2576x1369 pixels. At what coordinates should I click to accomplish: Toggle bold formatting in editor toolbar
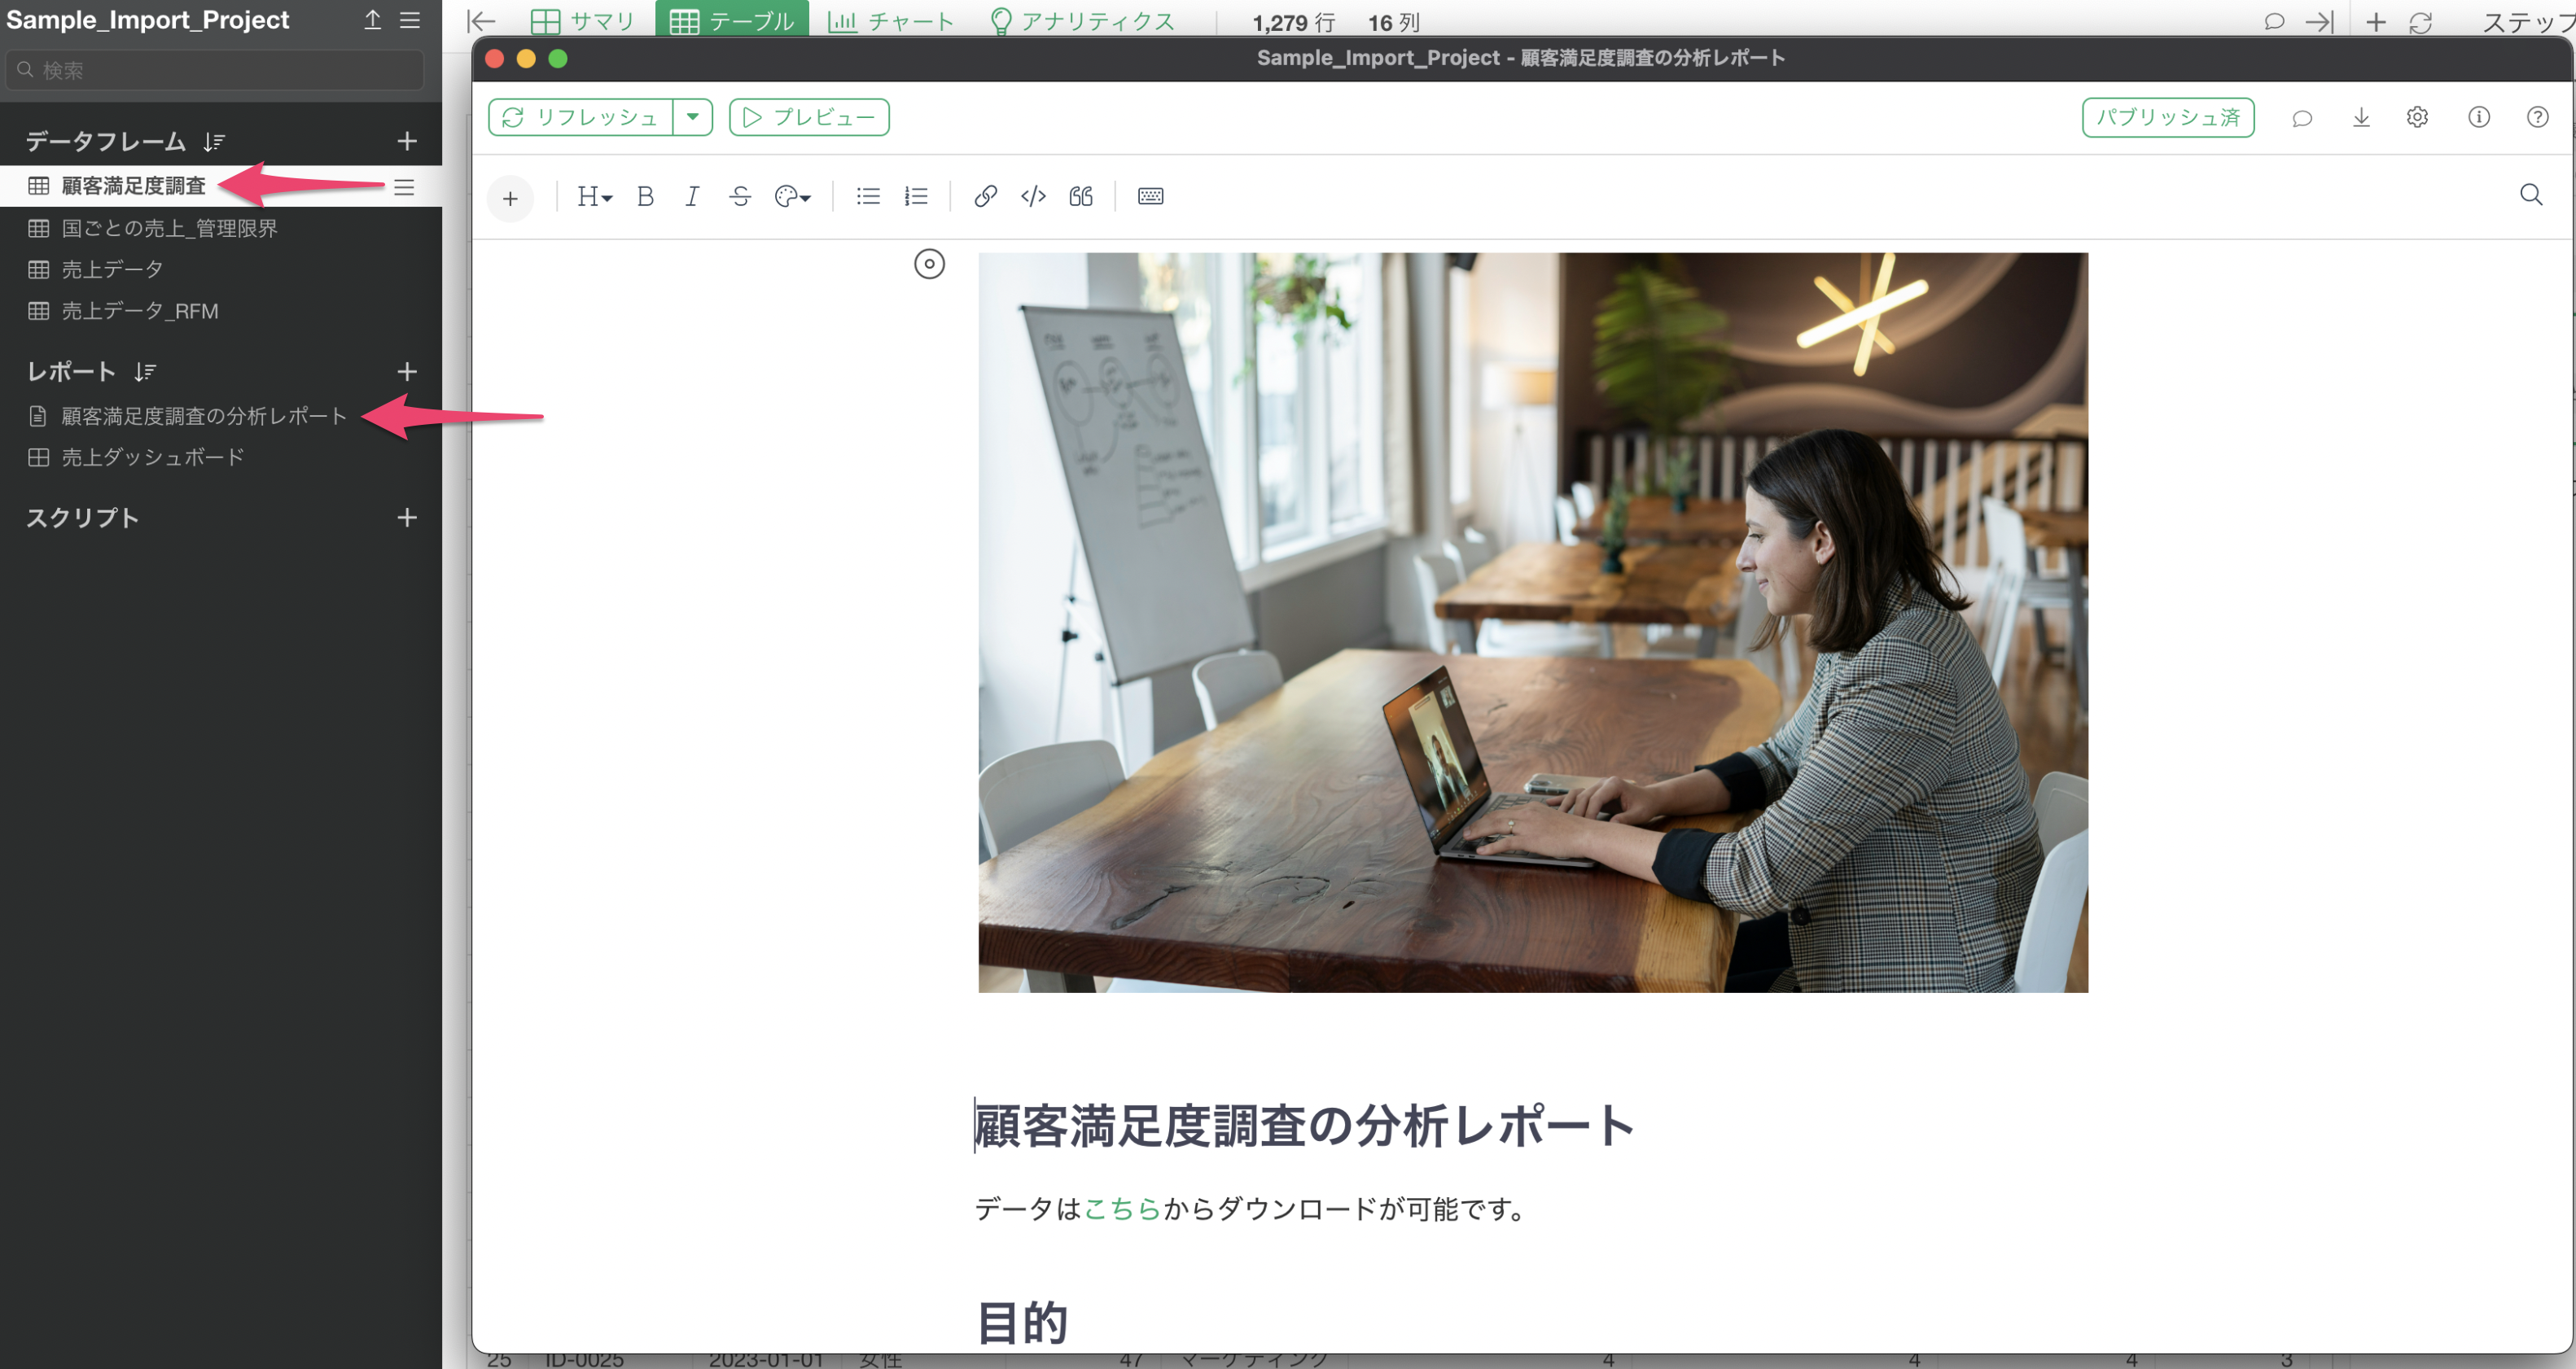click(x=645, y=196)
